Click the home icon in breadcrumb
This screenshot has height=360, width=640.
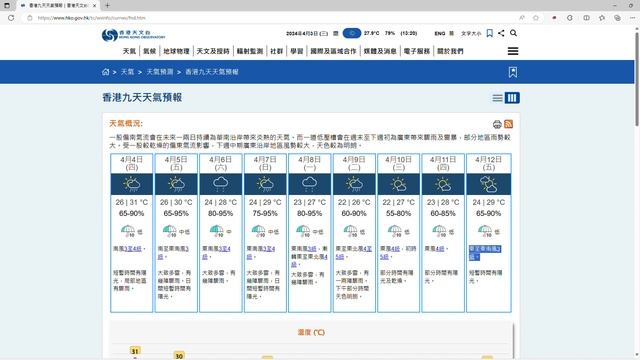pyautogui.click(x=106, y=72)
